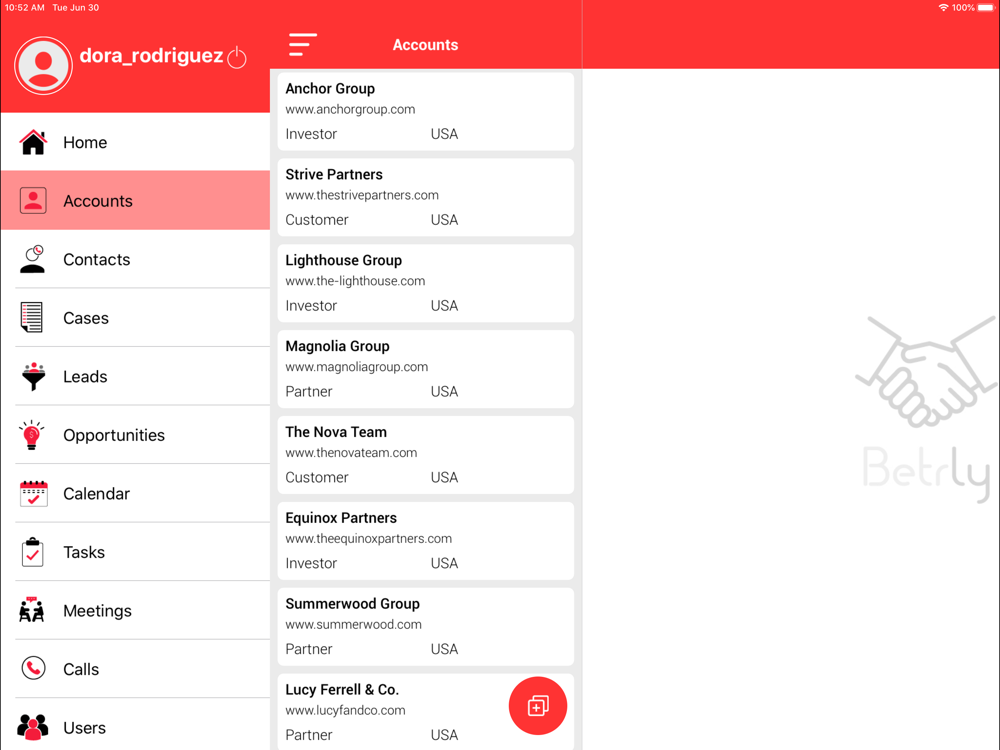Click the Accounts person-card icon
The height and width of the screenshot is (750, 1000).
33,200
